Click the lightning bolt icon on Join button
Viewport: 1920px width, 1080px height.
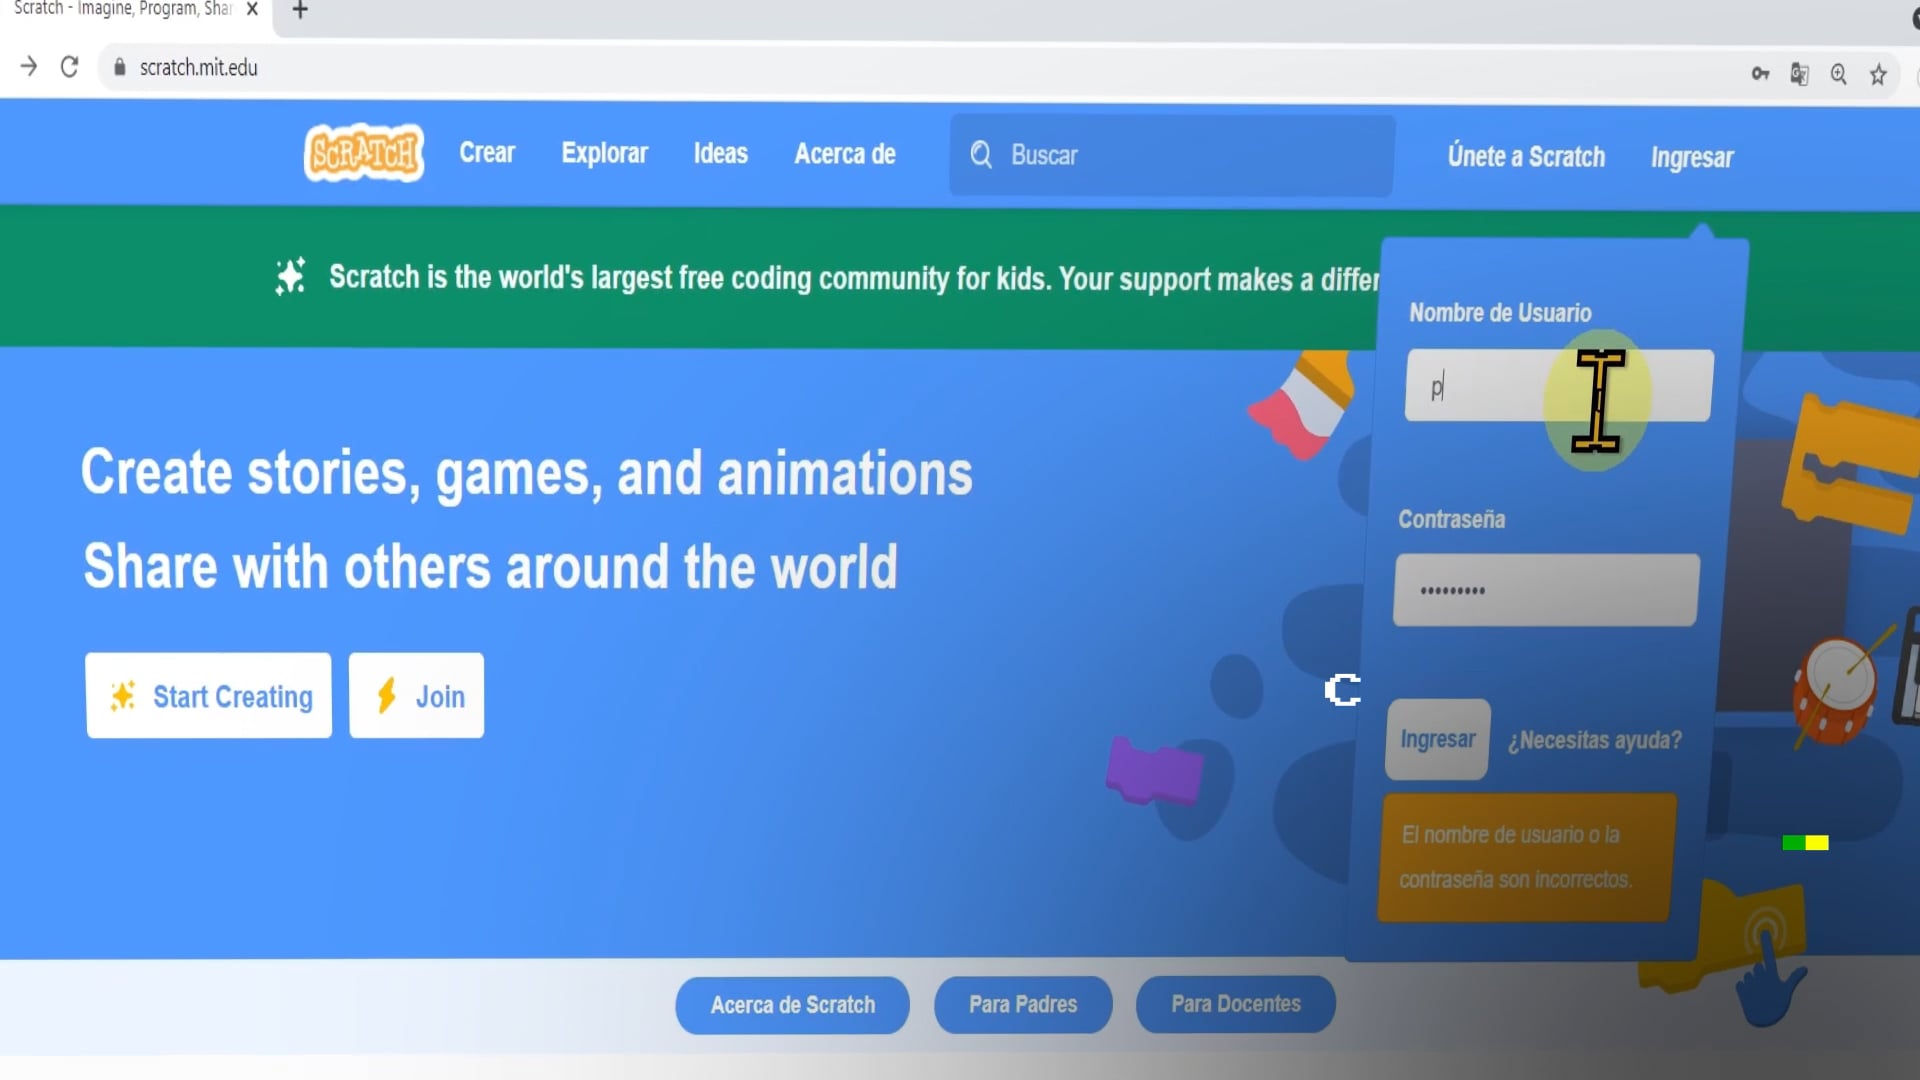click(387, 695)
